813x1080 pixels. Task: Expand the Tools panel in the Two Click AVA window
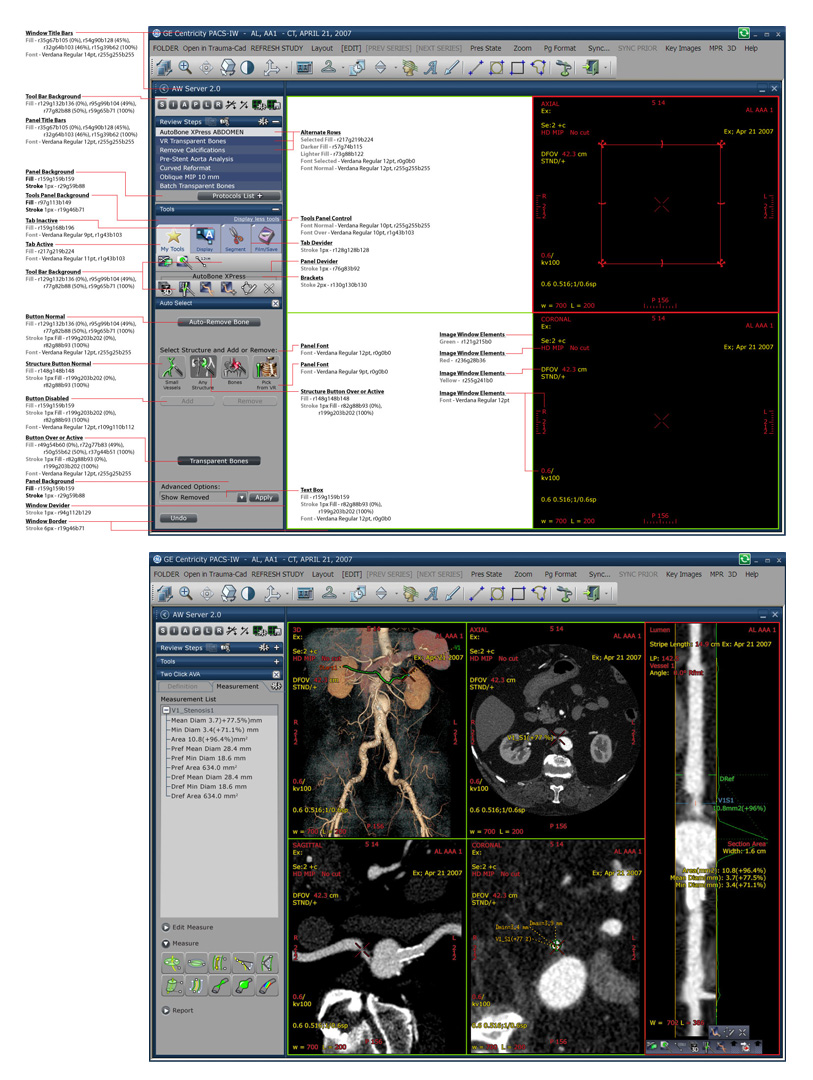pos(276,661)
